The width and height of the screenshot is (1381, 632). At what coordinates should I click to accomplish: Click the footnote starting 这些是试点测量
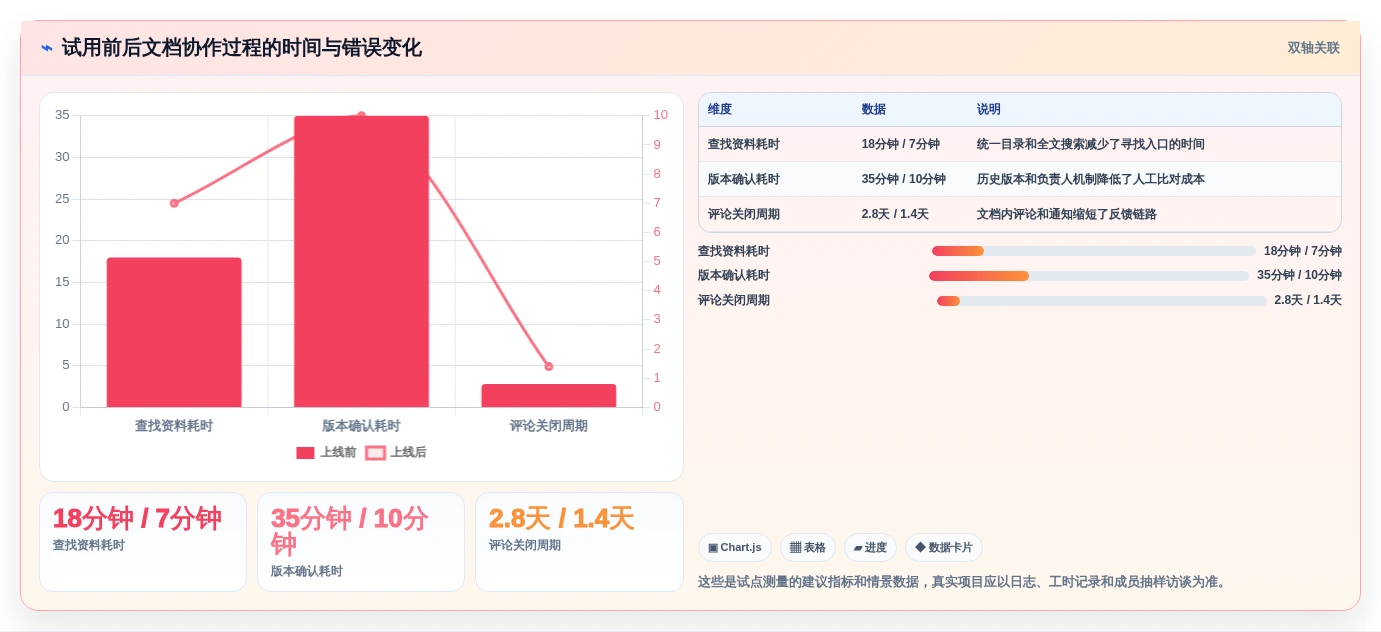pos(964,582)
